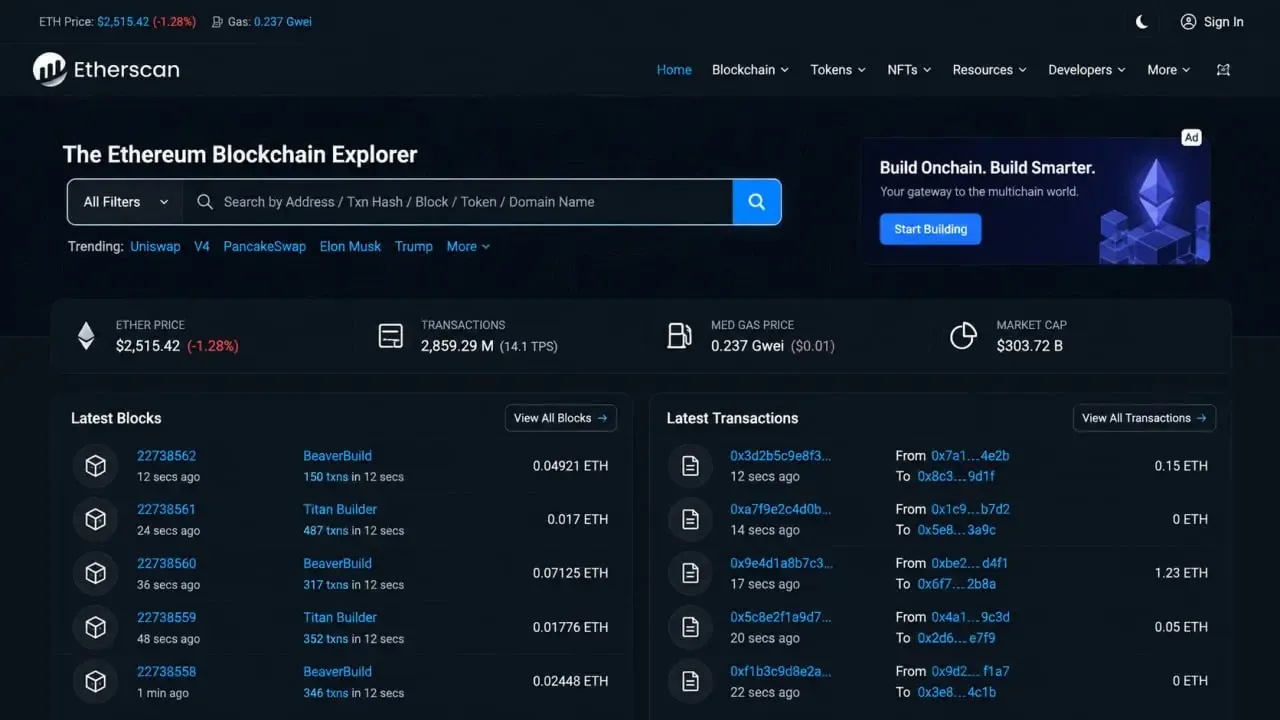Click the block cube icon for 22738562
The image size is (1280, 720).
click(x=96, y=466)
